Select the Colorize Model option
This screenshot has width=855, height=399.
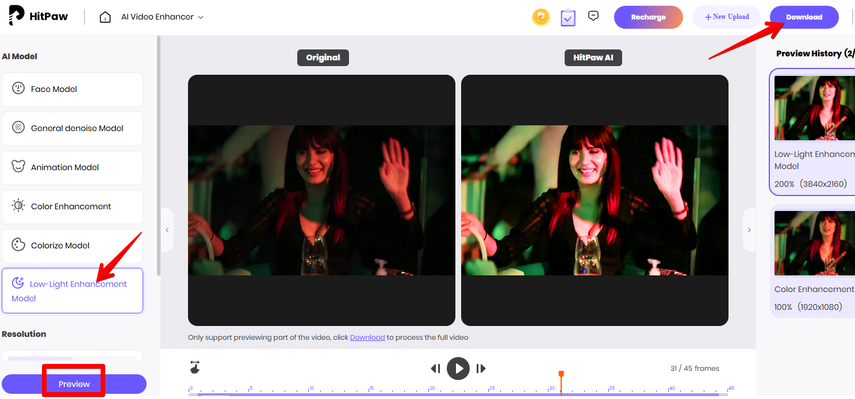tap(73, 246)
